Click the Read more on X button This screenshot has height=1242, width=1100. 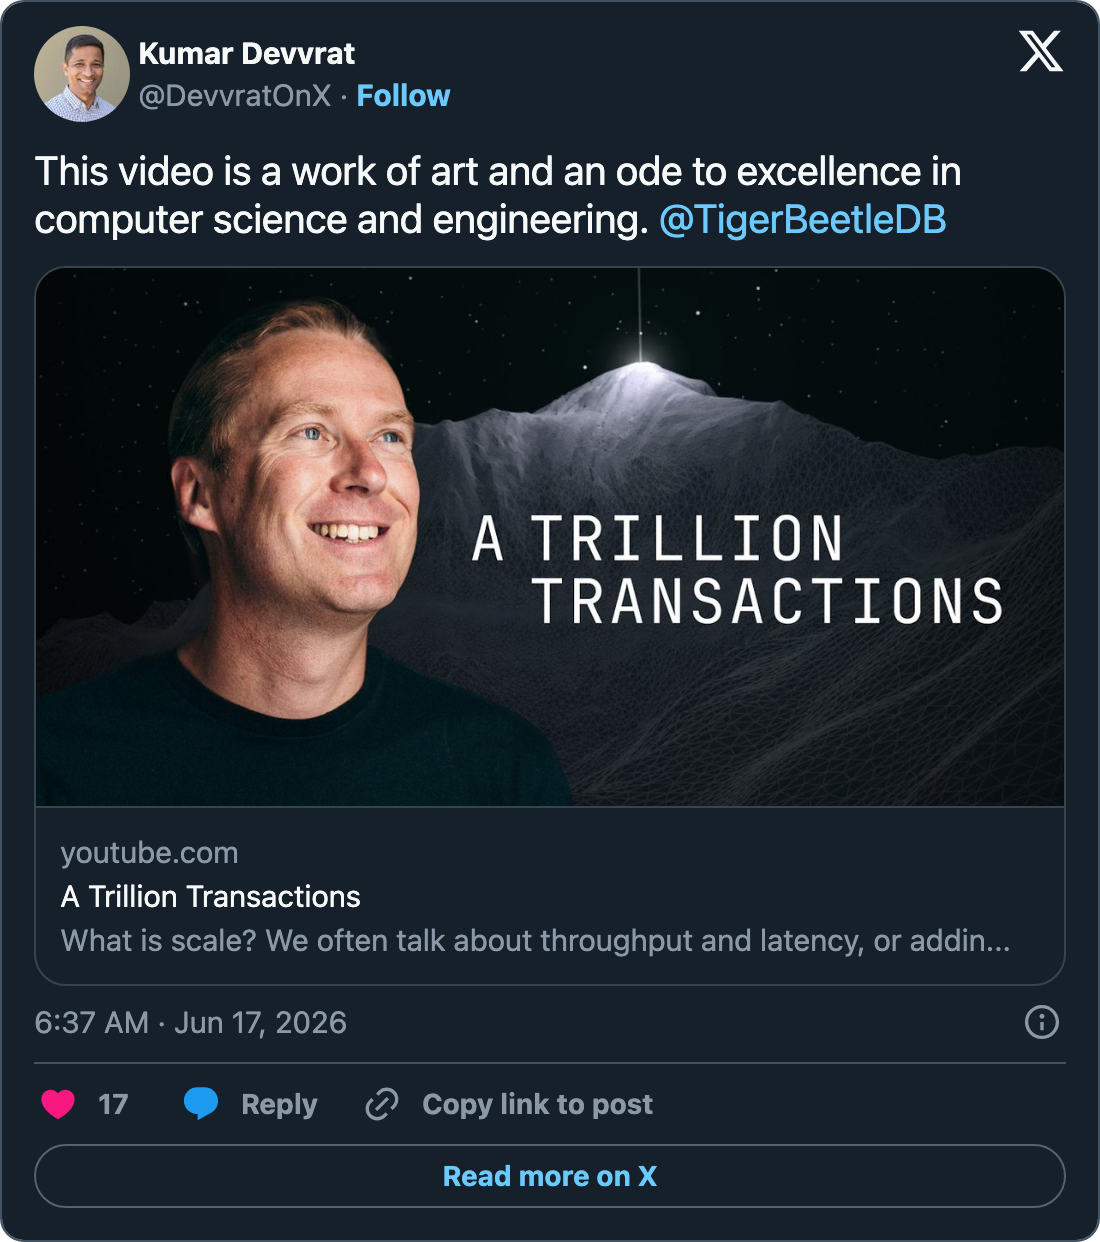[550, 1176]
